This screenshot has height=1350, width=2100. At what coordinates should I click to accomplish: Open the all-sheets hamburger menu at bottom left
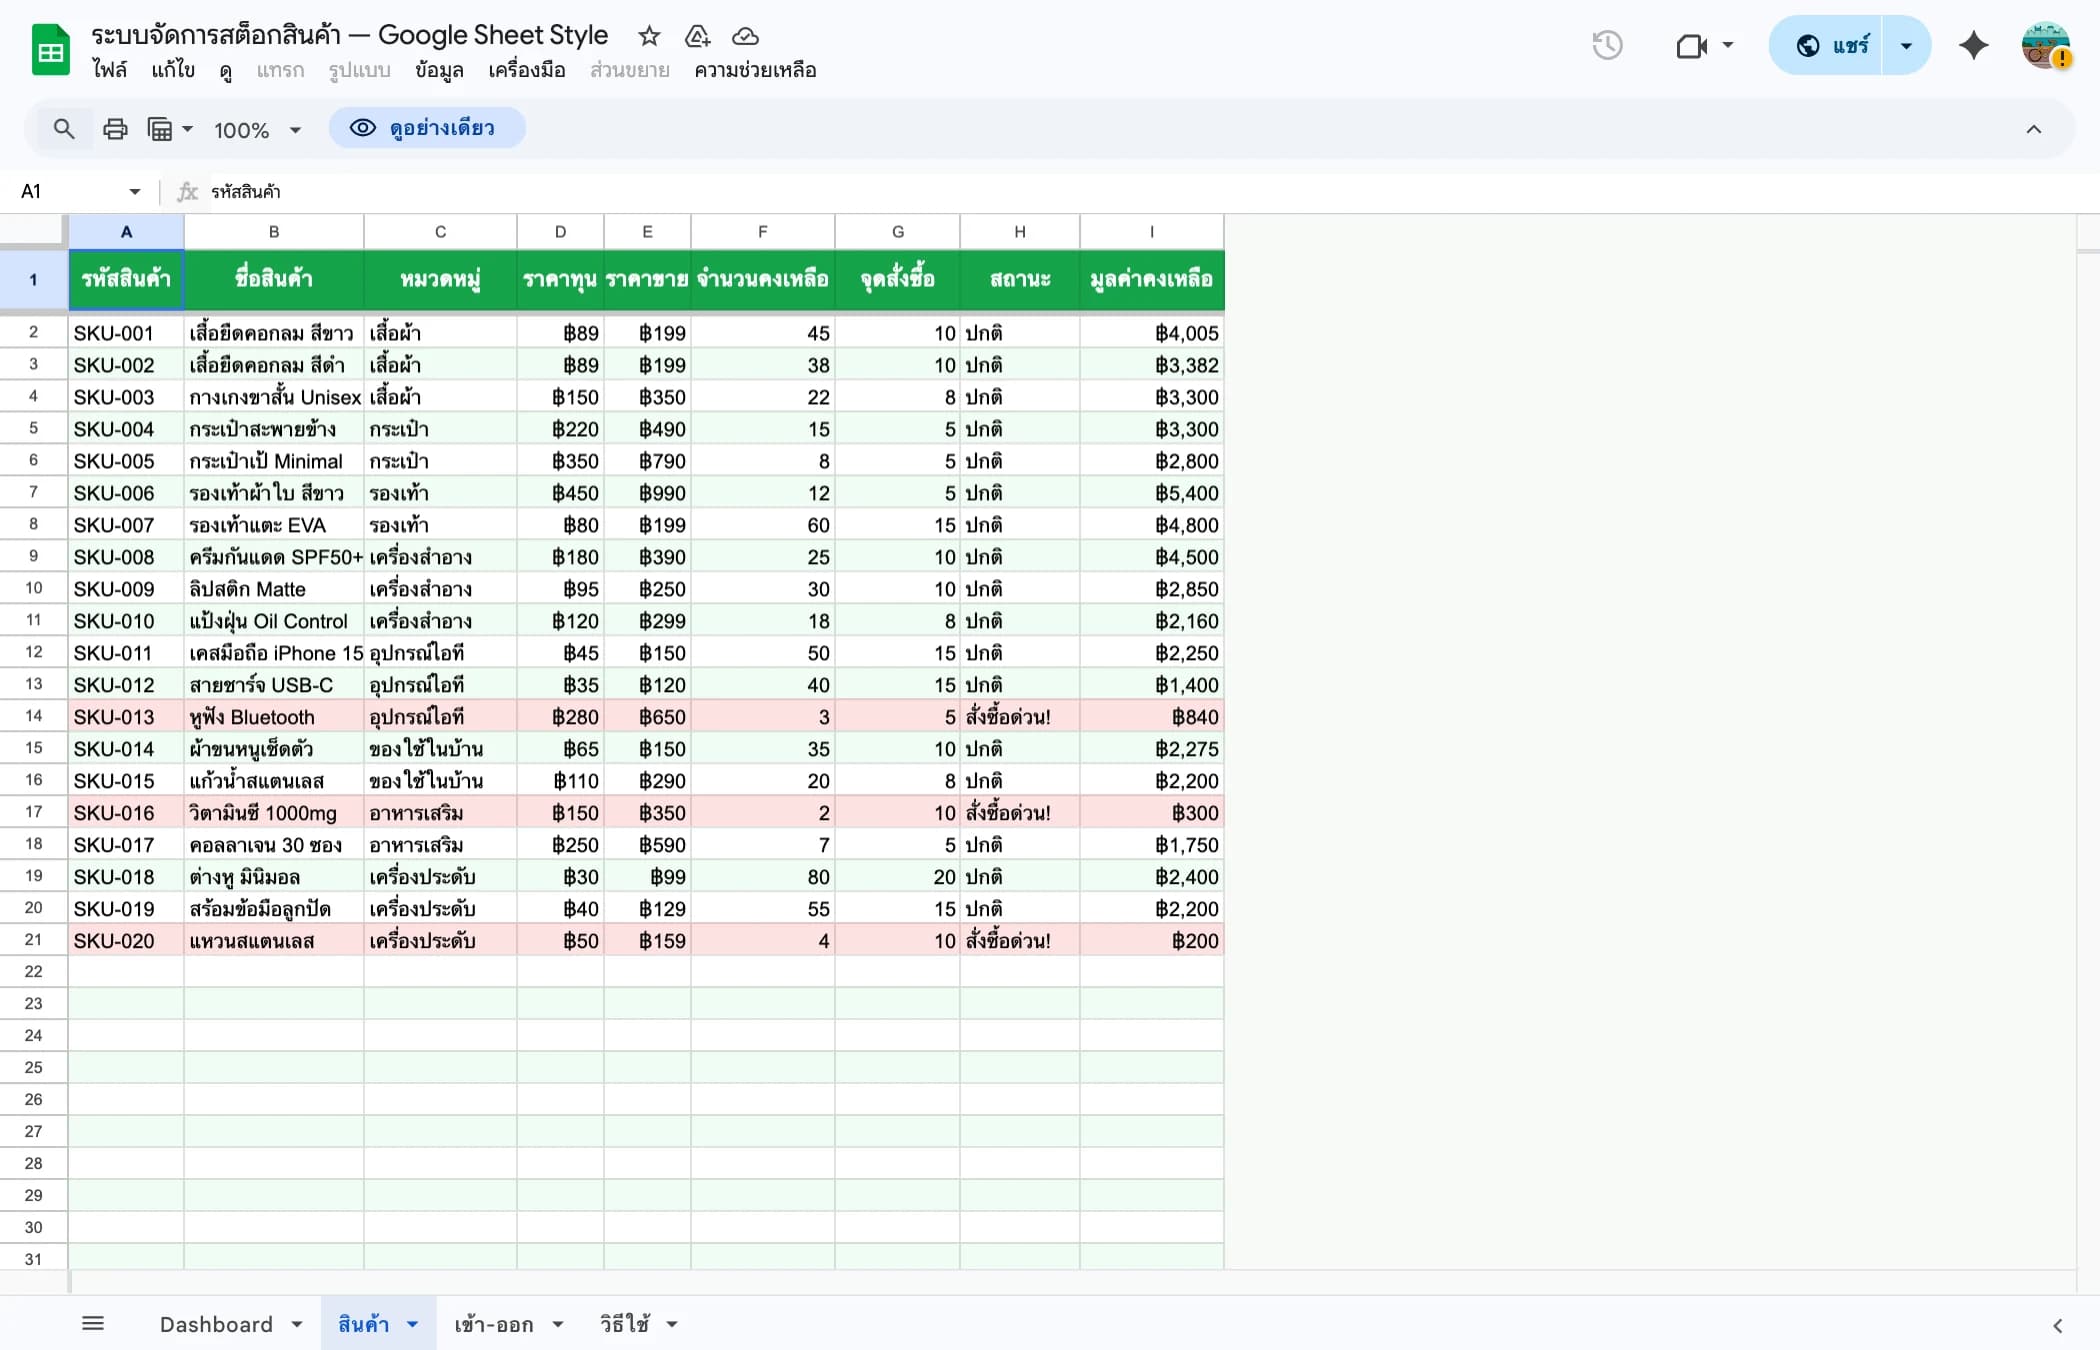[x=94, y=1322]
